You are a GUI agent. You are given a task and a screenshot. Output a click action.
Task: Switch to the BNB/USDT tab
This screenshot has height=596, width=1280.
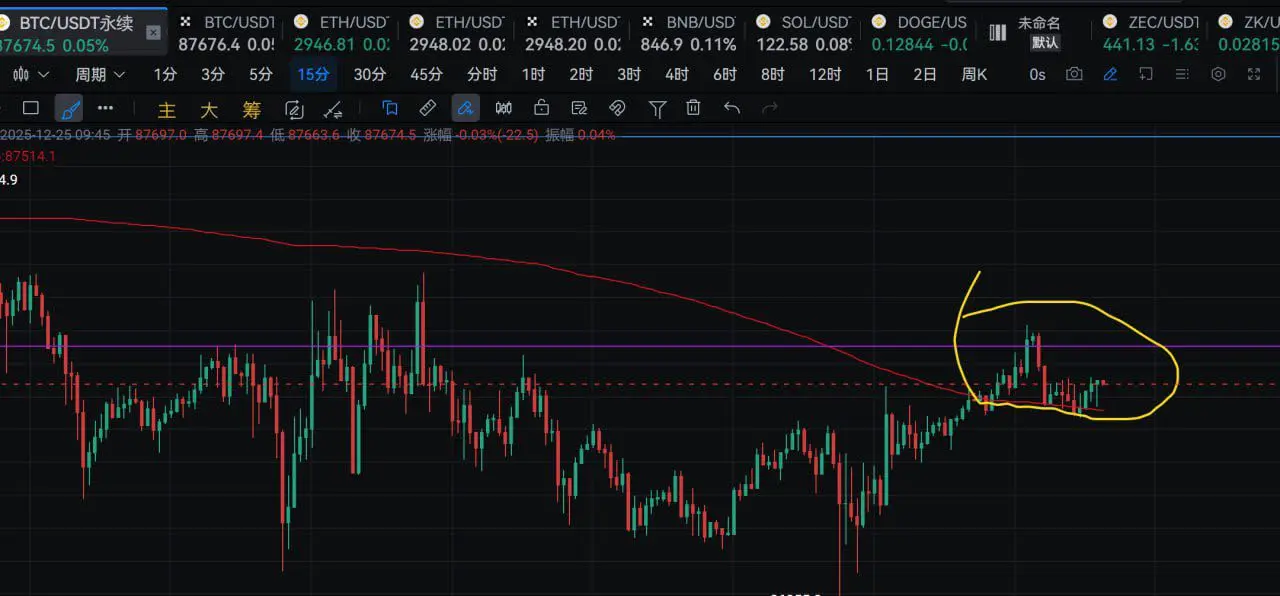[688, 33]
